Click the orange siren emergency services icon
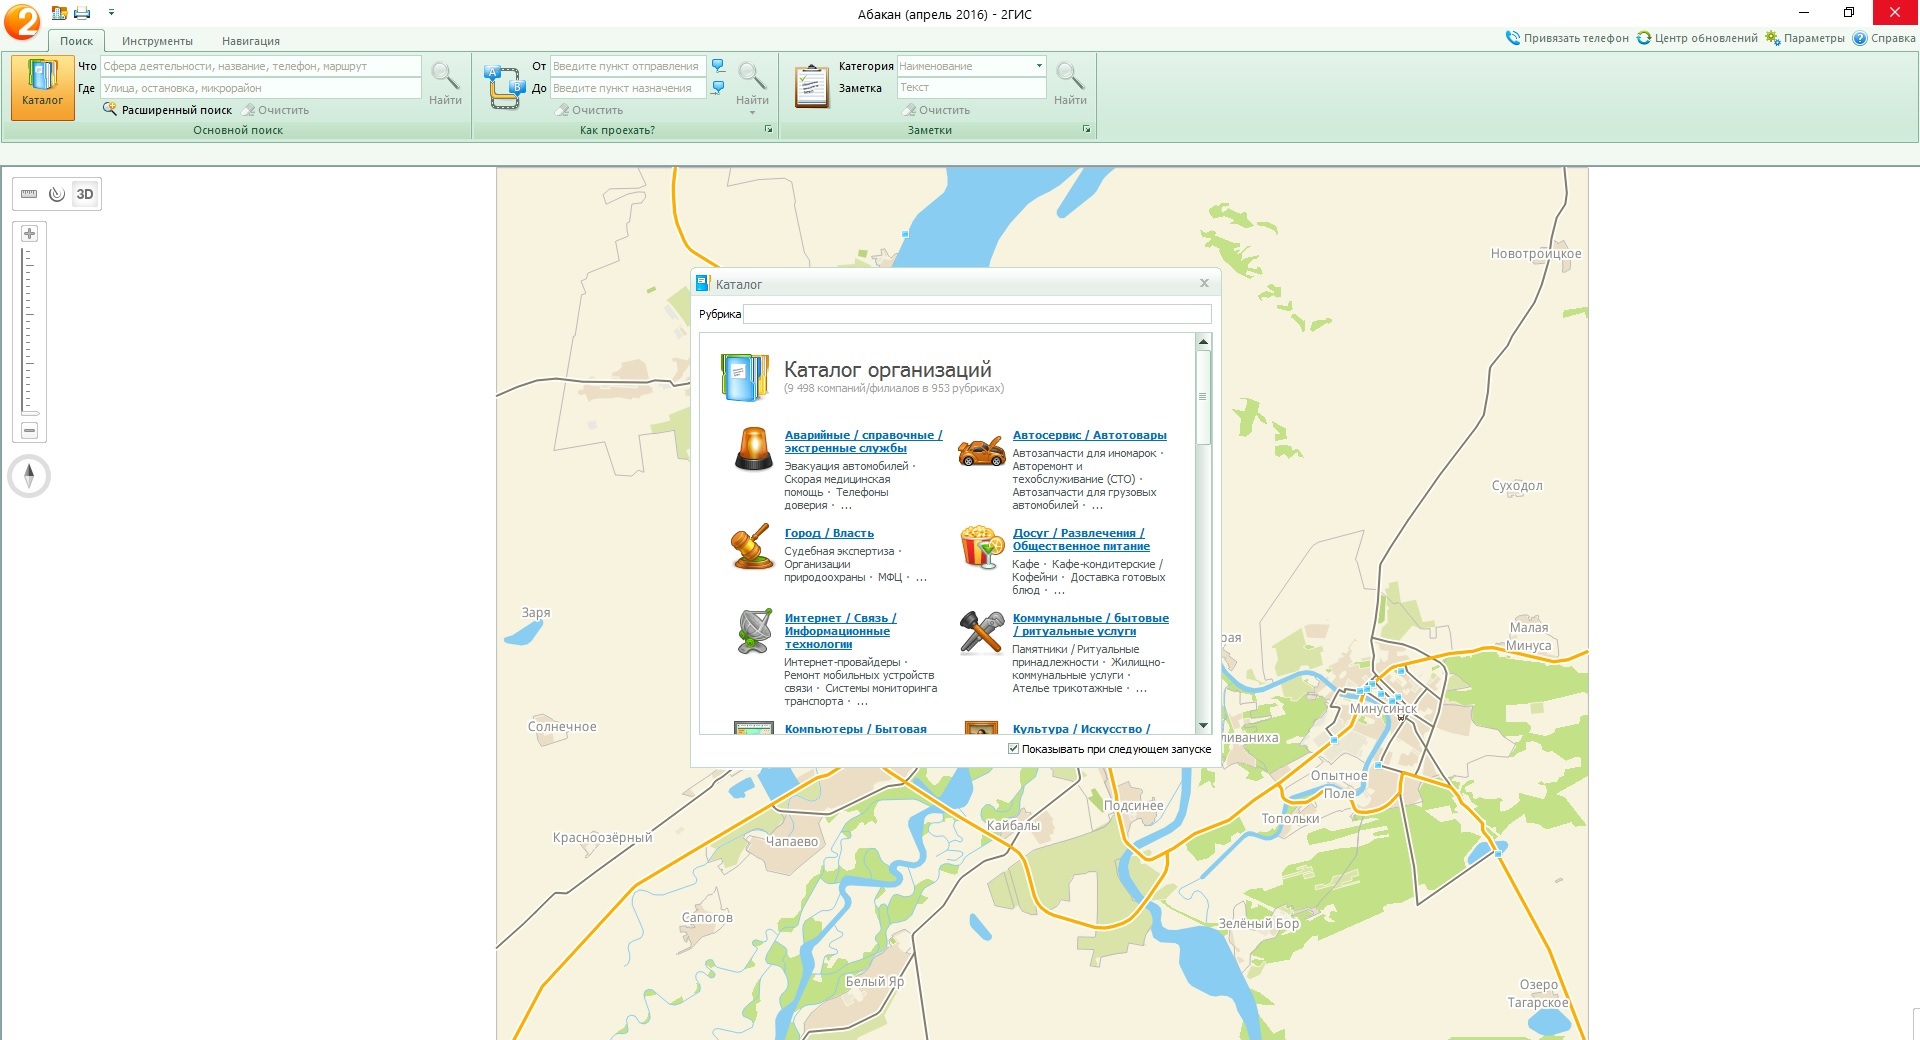The width and height of the screenshot is (1920, 1040). (x=754, y=449)
